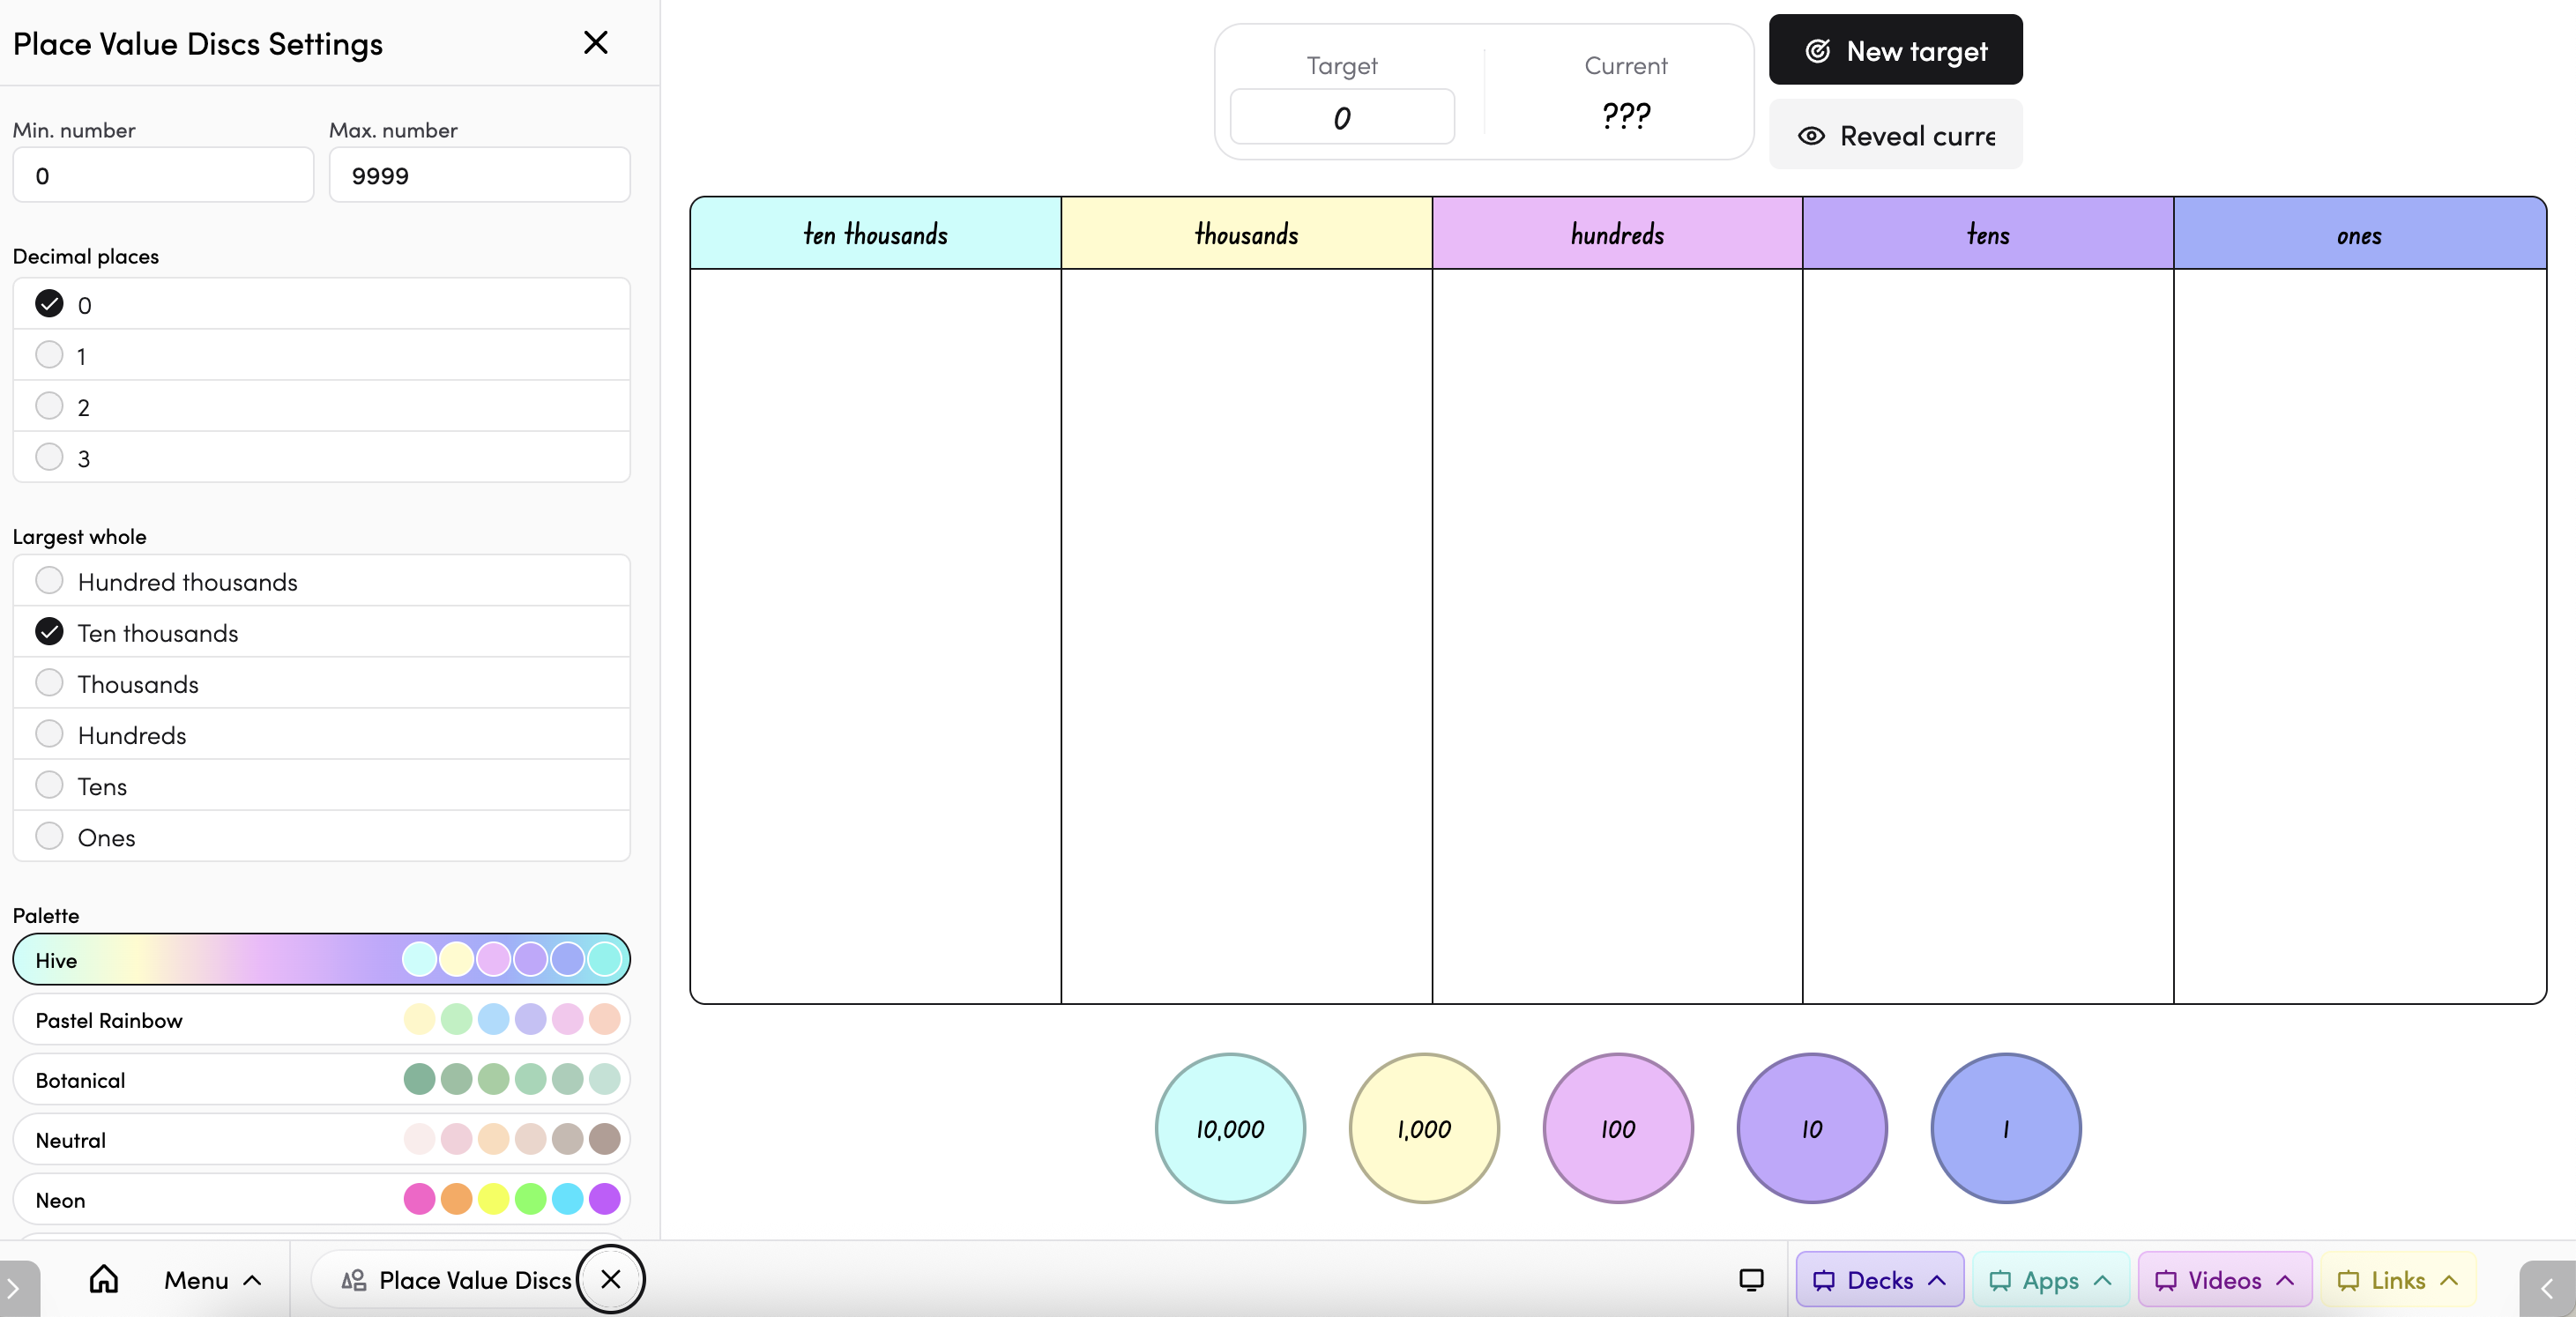
Task: Click the screen display icon near Decks
Action: point(1751,1279)
